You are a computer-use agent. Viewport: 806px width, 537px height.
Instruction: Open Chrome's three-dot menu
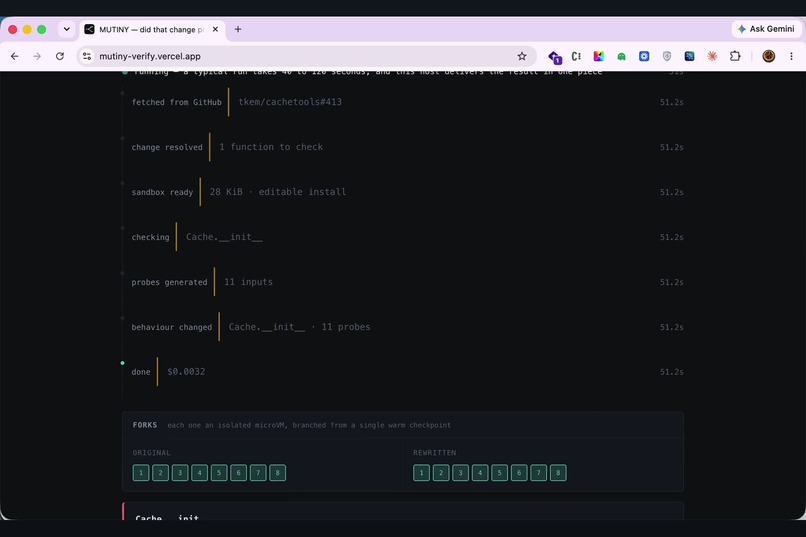[791, 56]
